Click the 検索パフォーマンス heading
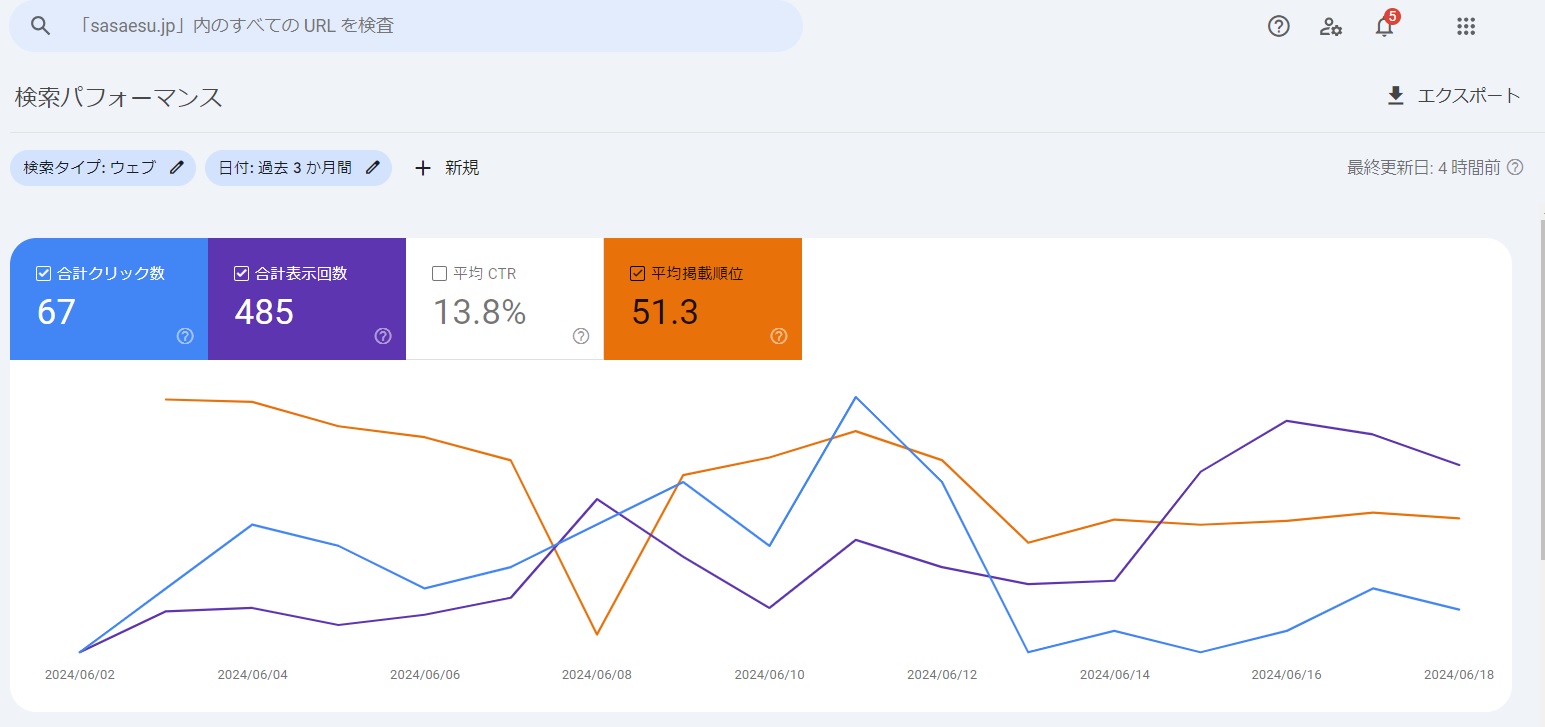This screenshot has height=727, width=1545. coord(118,98)
